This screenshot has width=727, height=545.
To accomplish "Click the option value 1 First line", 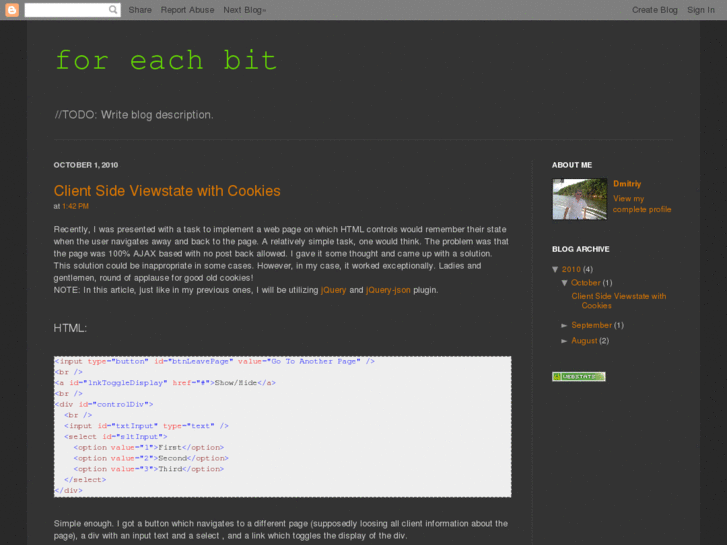I will click(x=149, y=448).
